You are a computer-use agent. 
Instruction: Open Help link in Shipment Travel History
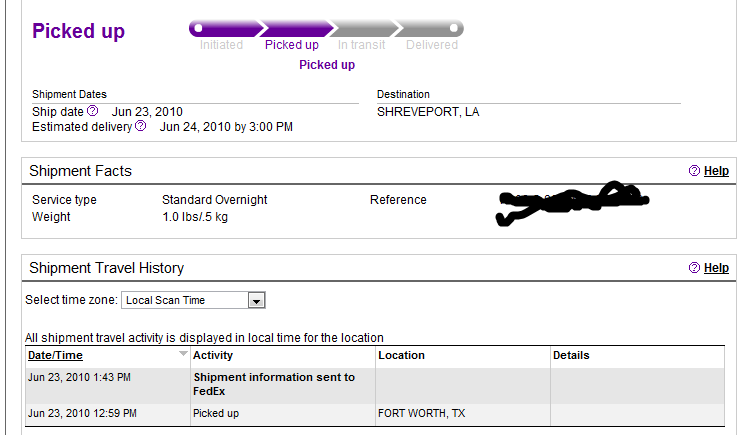716,268
